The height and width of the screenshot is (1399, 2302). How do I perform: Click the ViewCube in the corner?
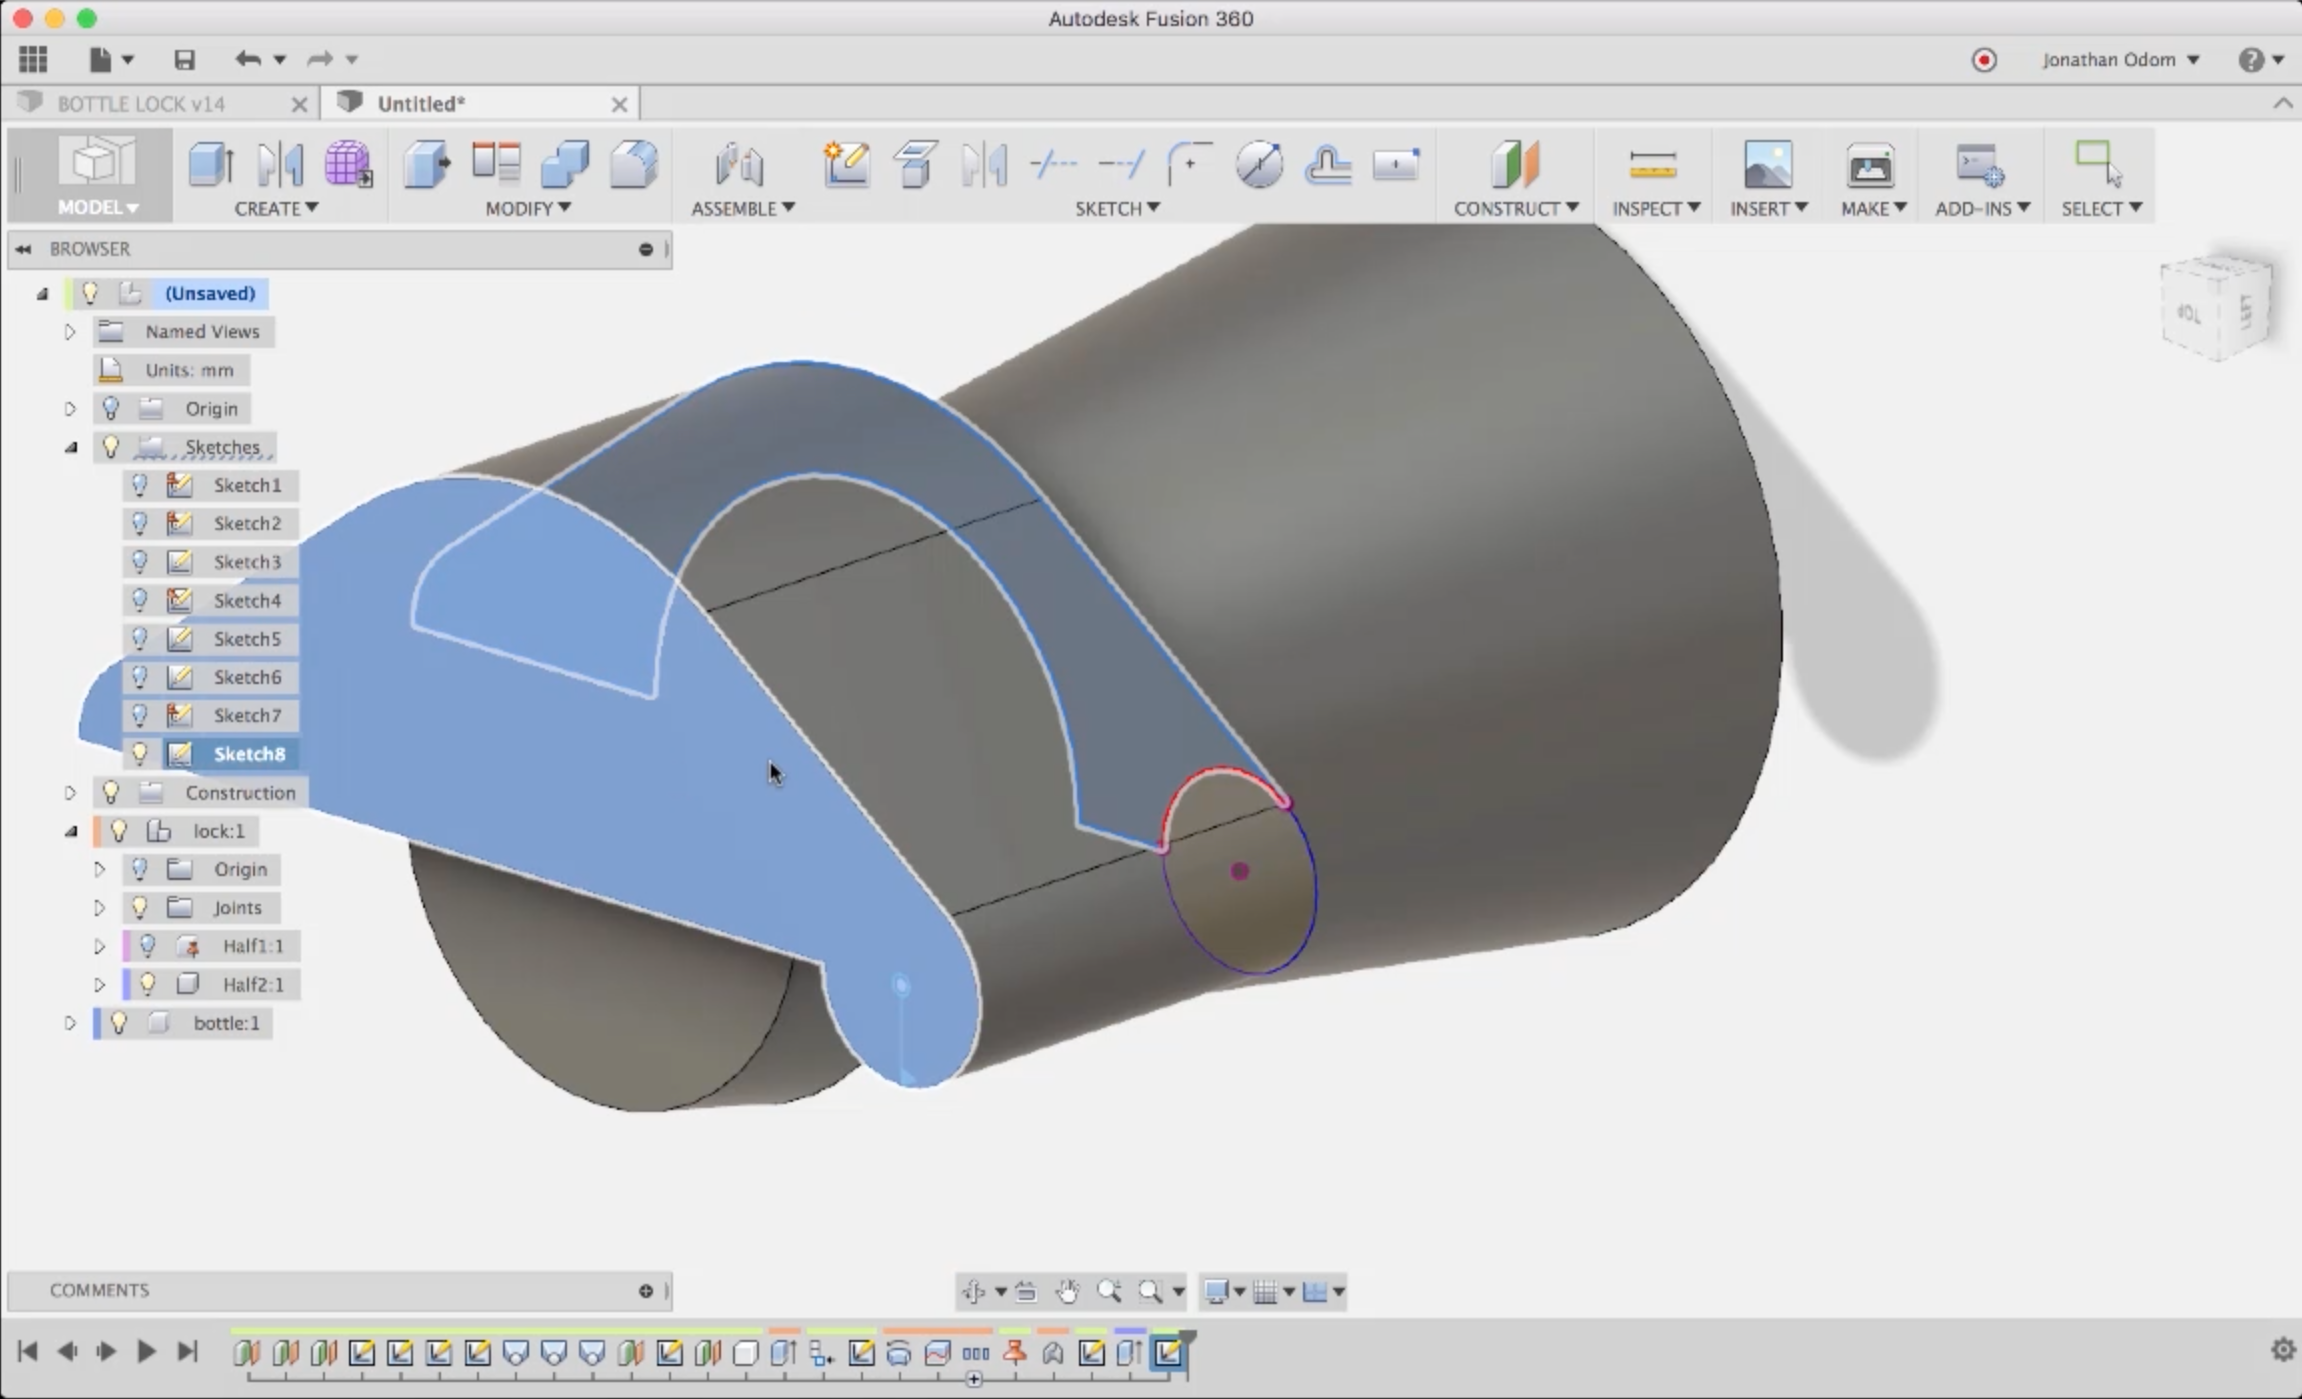pyautogui.click(x=2216, y=310)
